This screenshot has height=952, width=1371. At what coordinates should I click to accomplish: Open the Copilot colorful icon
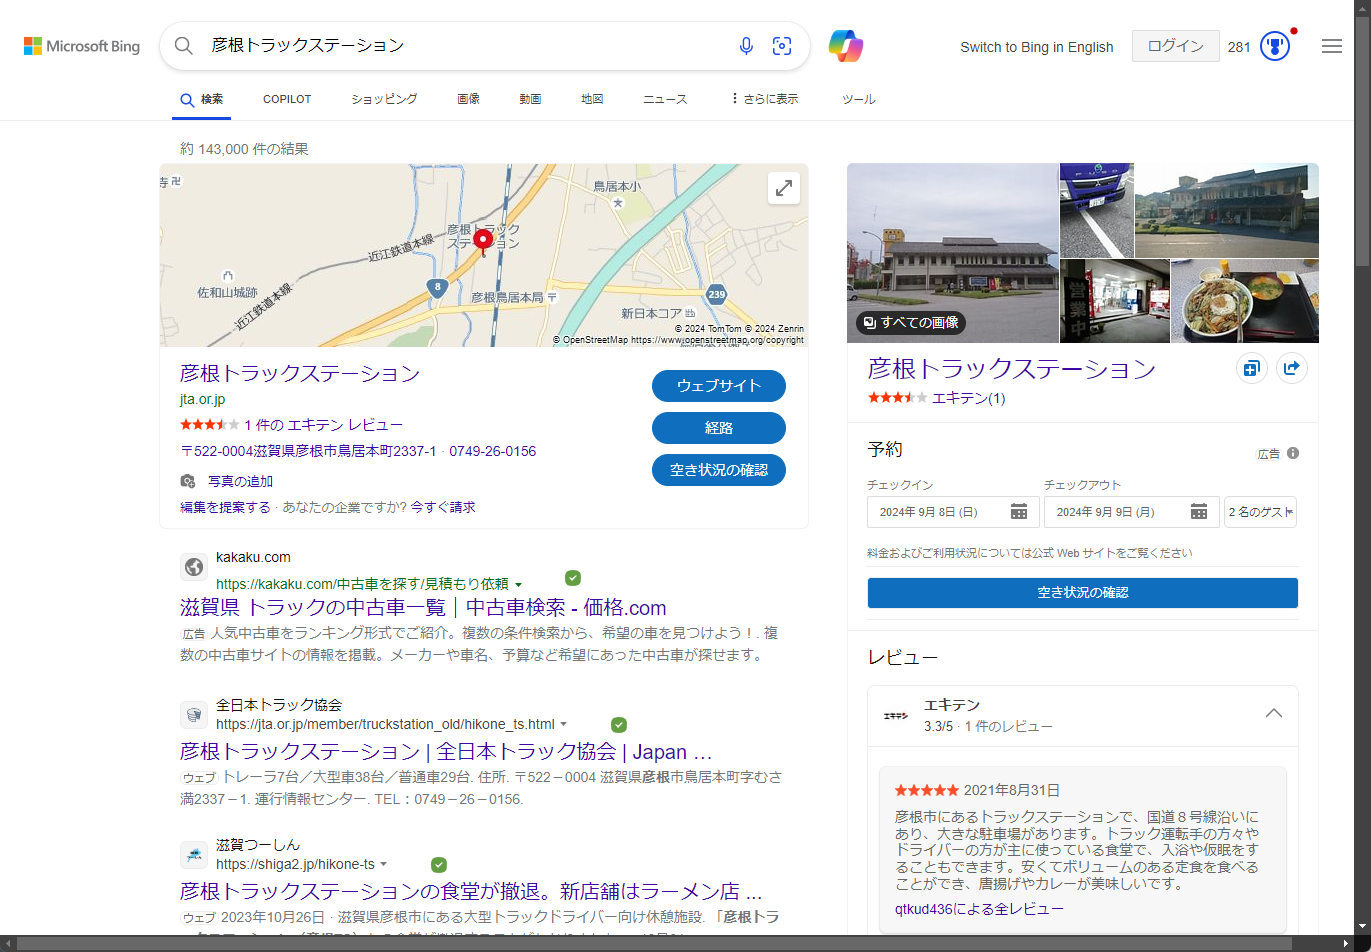tap(846, 46)
